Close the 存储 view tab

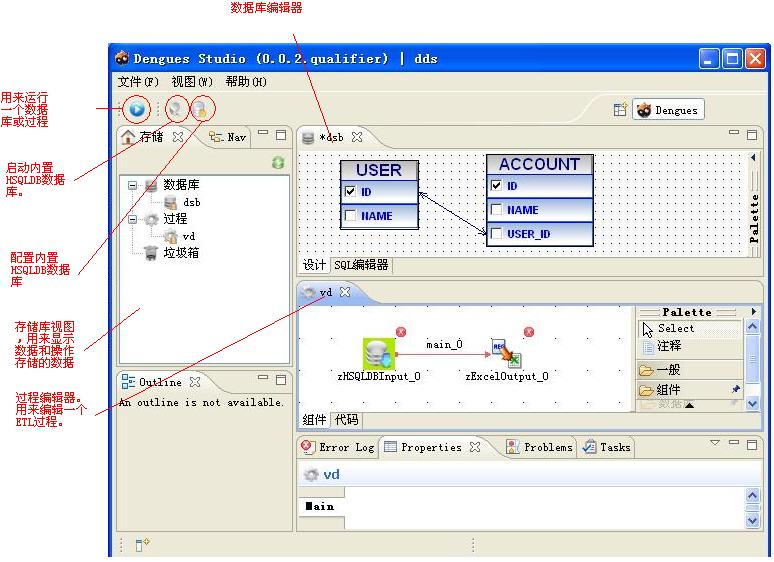178,137
